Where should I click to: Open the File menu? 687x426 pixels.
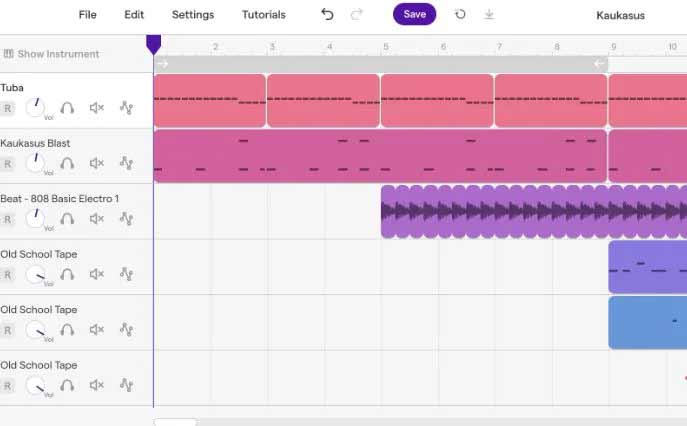pyautogui.click(x=87, y=15)
